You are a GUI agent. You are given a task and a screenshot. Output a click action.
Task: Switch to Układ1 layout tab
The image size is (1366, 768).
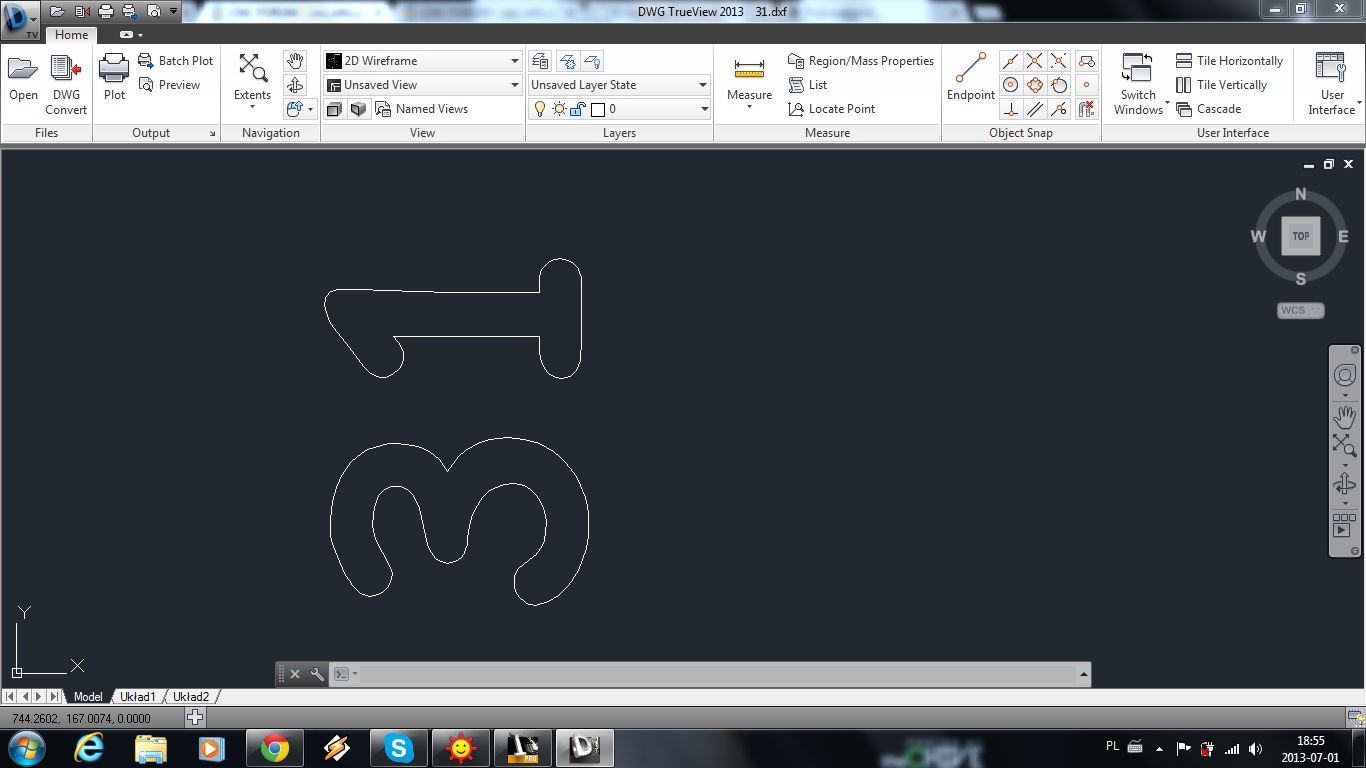coord(138,696)
